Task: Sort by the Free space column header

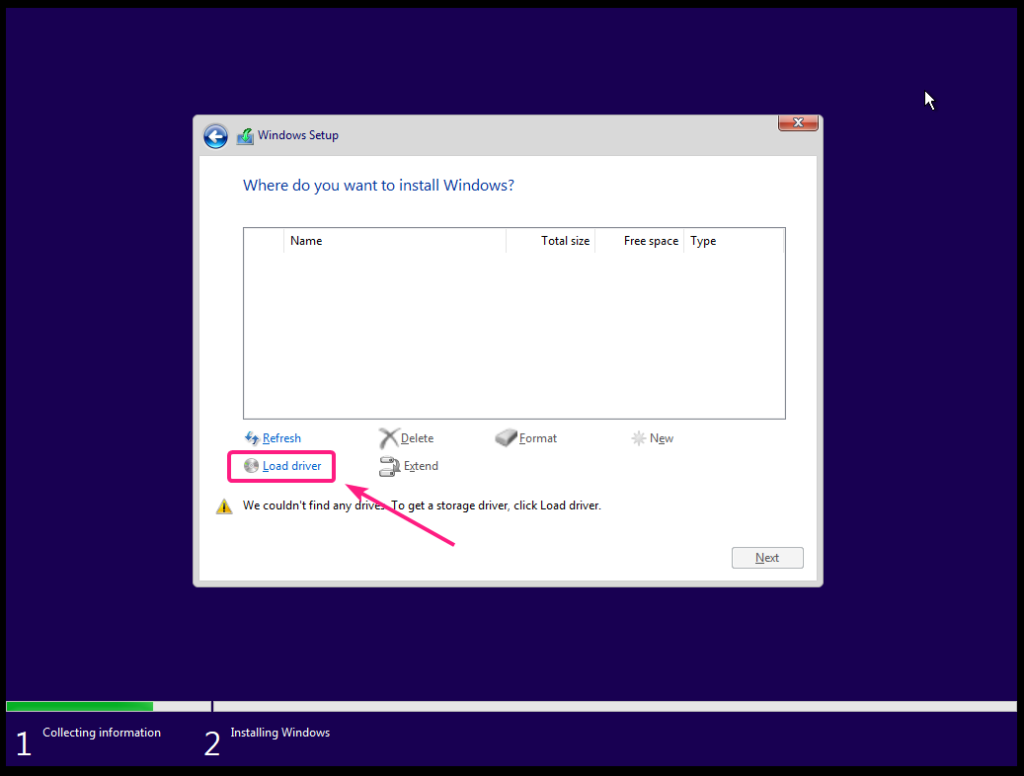Action: pyautogui.click(x=639, y=241)
